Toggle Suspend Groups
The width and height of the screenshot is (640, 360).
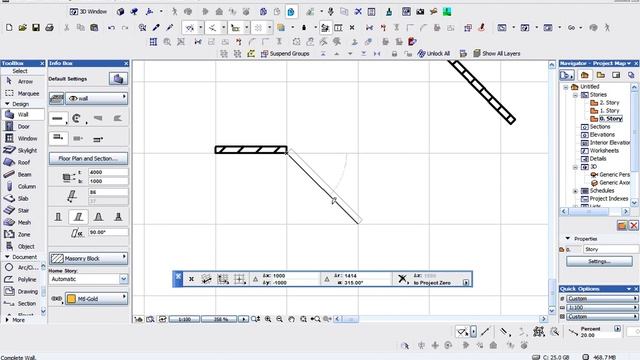click(285, 53)
